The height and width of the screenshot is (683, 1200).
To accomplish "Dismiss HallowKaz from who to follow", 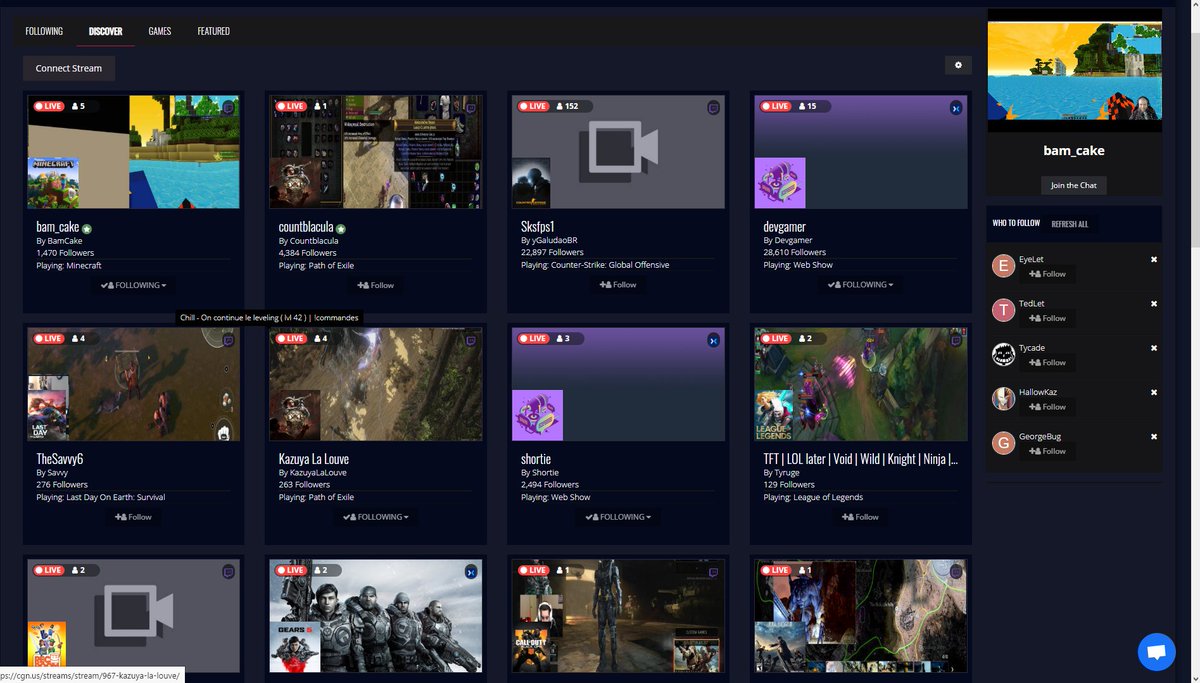I will click(x=1154, y=392).
